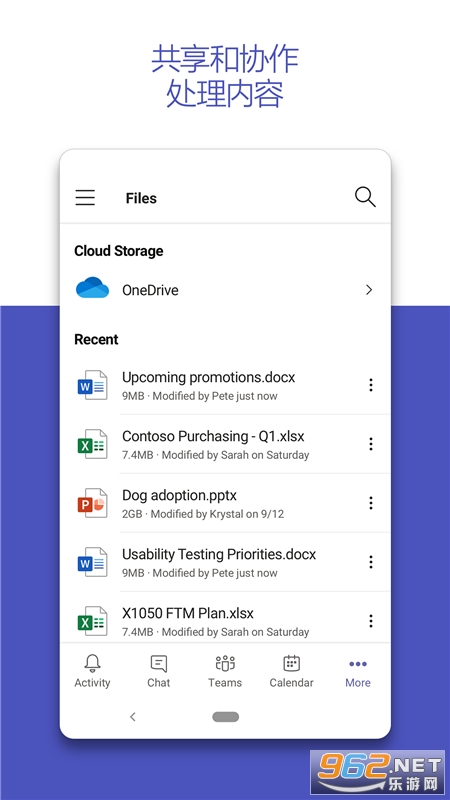Switch to the Chat tab
Screen dimensions: 450x800
pos(159,671)
